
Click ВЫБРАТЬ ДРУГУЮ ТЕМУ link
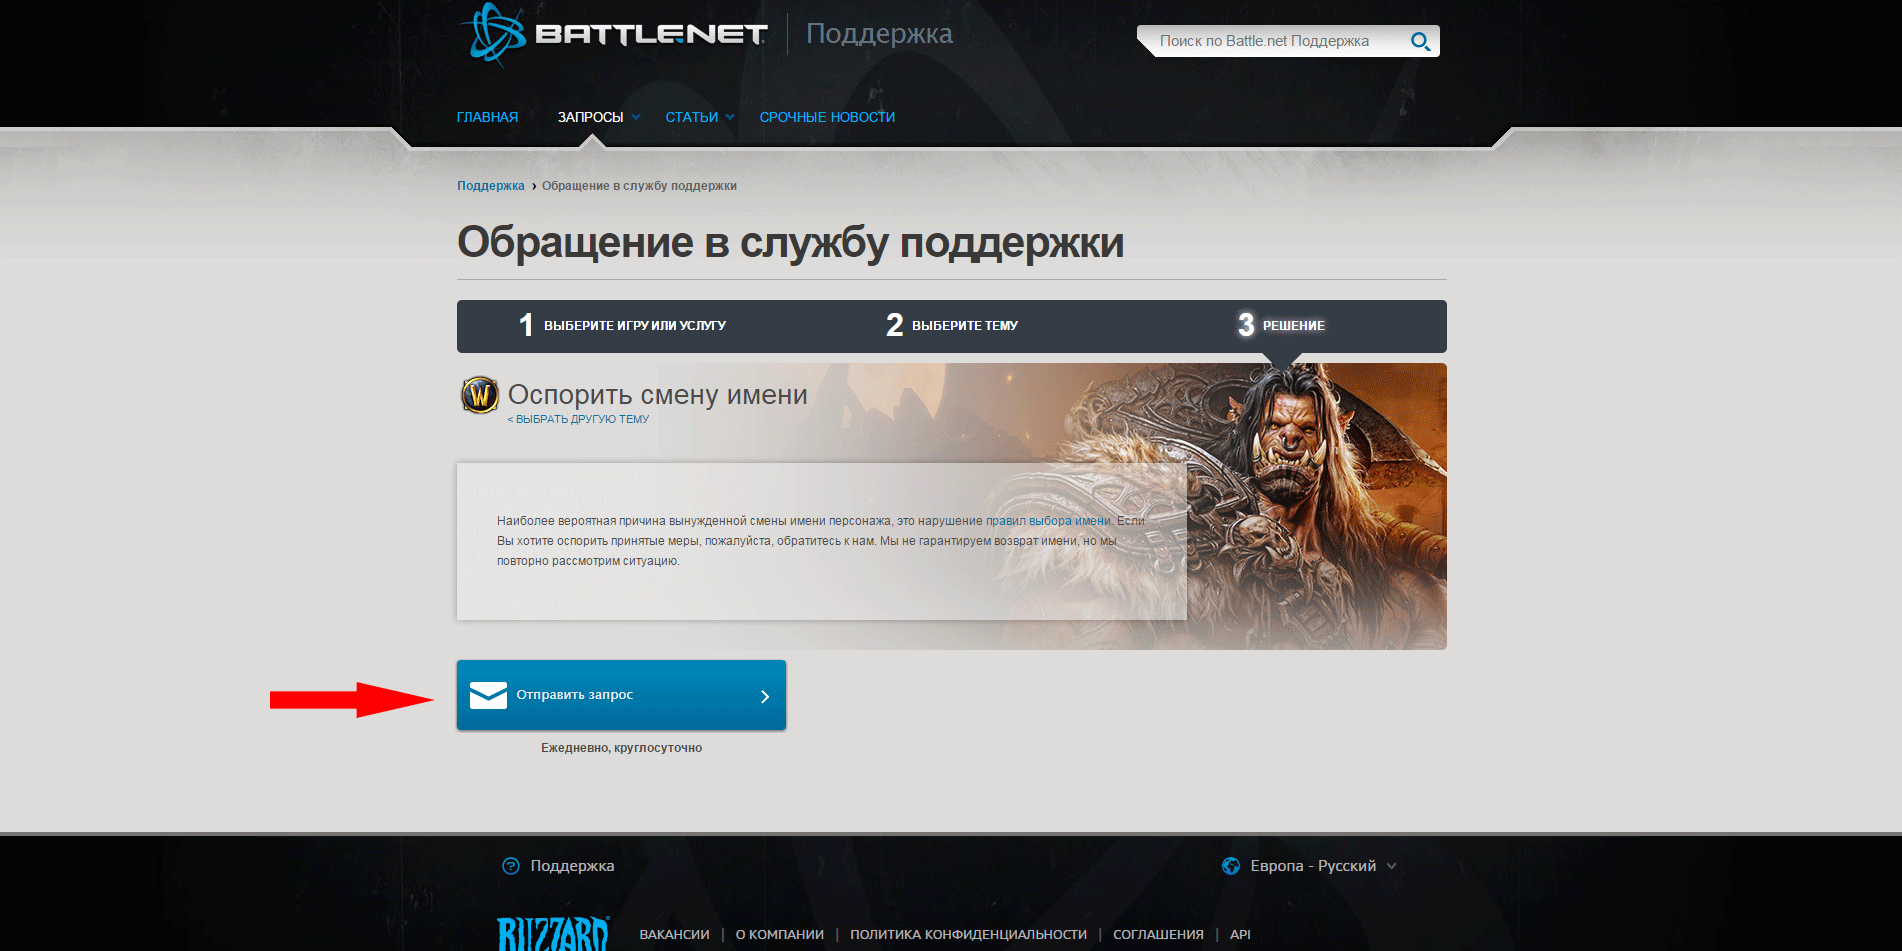(578, 420)
